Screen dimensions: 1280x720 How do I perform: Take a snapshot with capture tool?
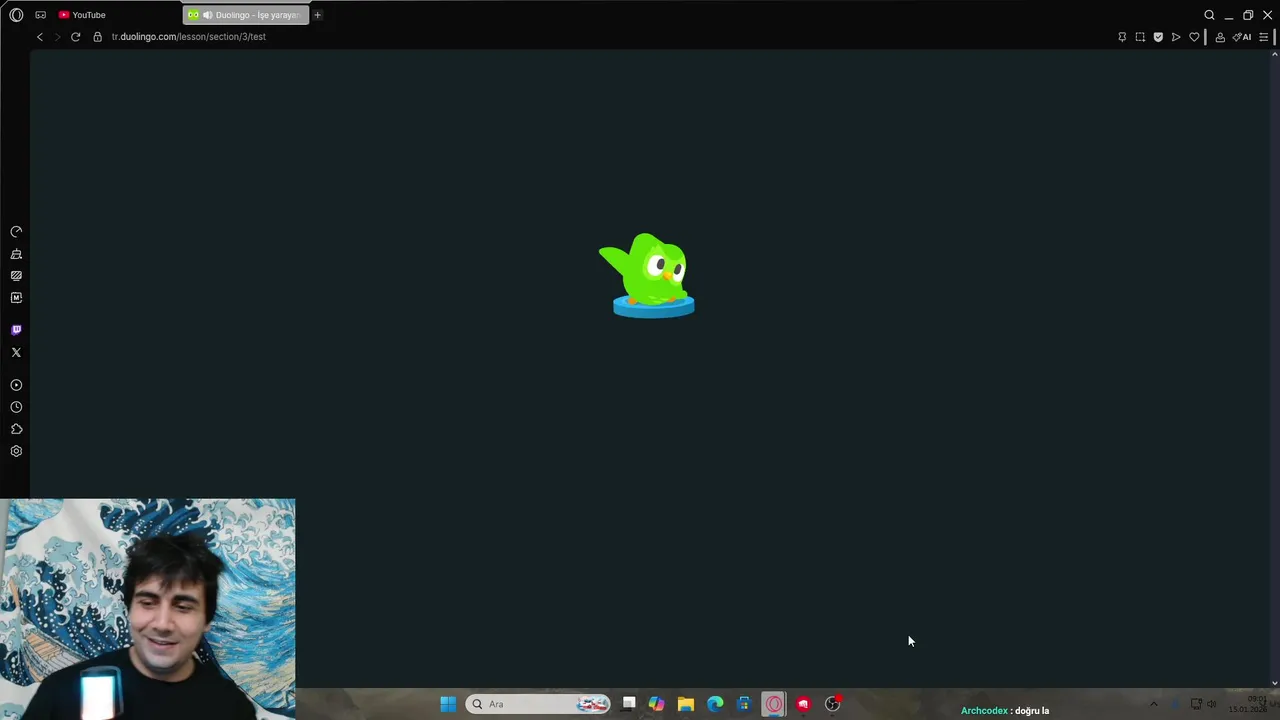click(1140, 37)
